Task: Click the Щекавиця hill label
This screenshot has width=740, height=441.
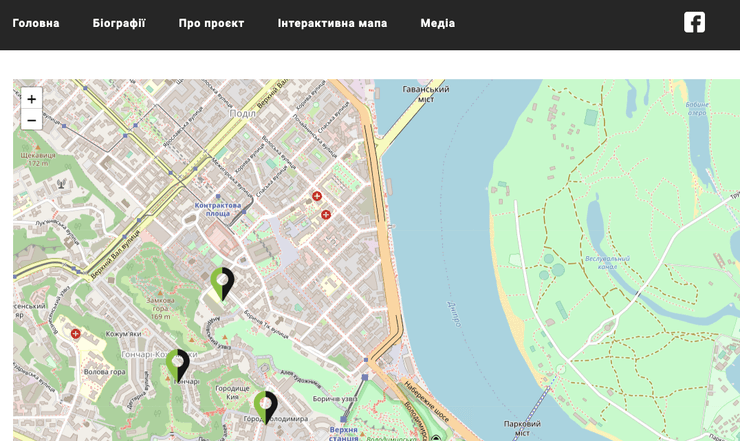Action: click(37, 158)
